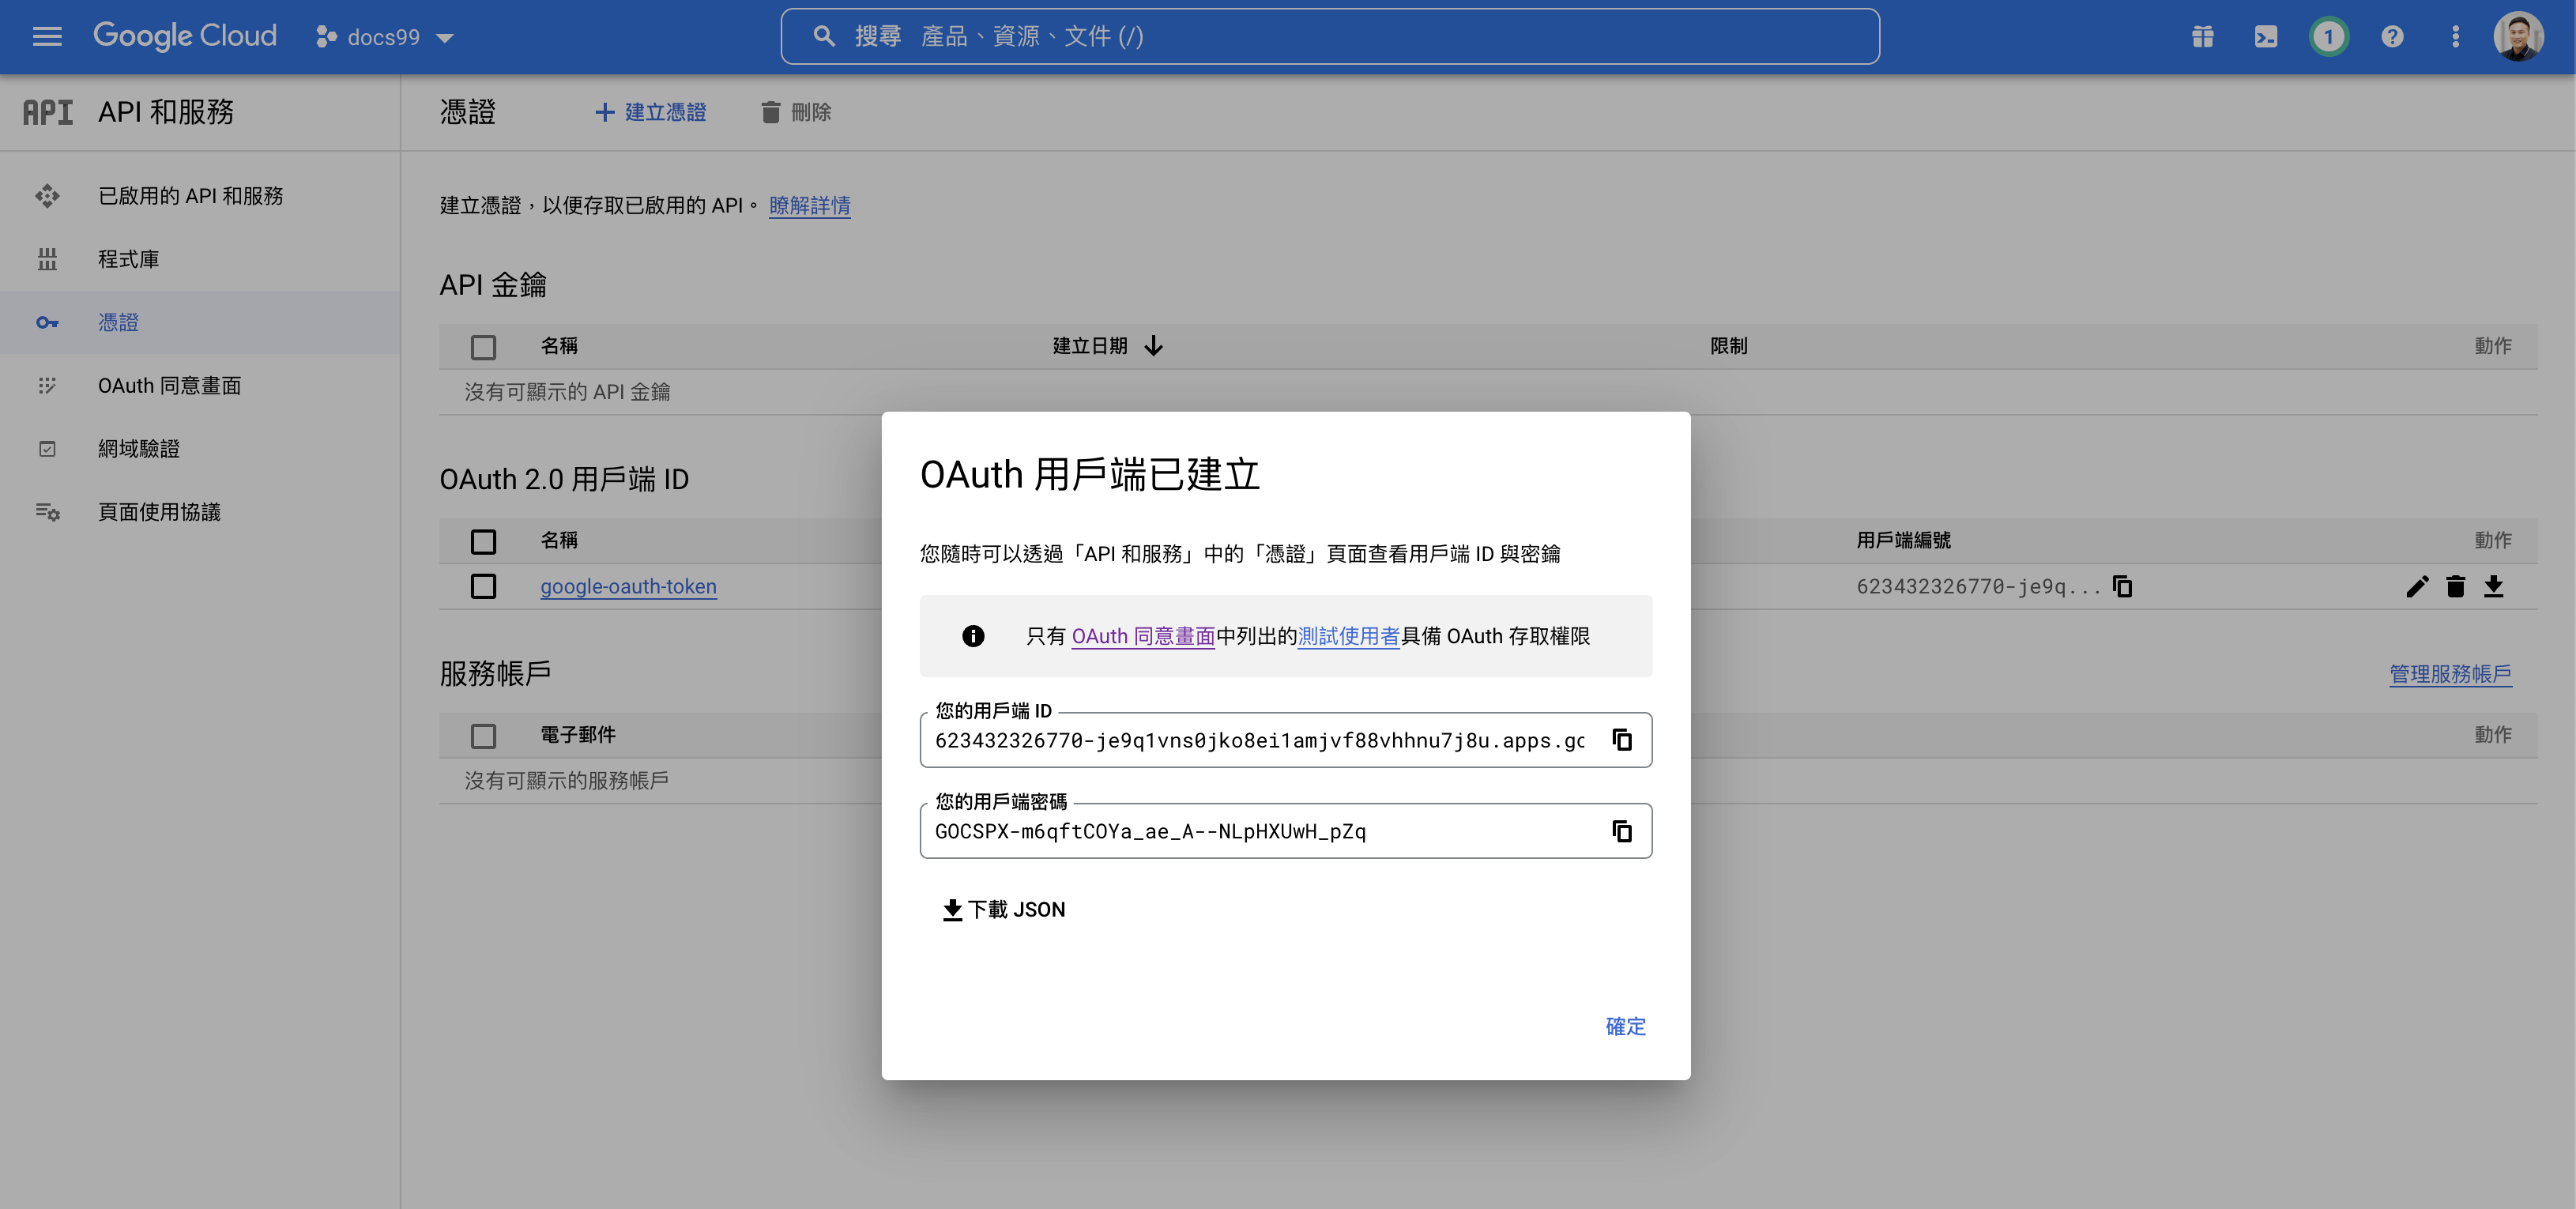Open the three-dot more options menu
Image resolution: width=2576 pixels, height=1209 pixels.
pyautogui.click(x=2454, y=37)
